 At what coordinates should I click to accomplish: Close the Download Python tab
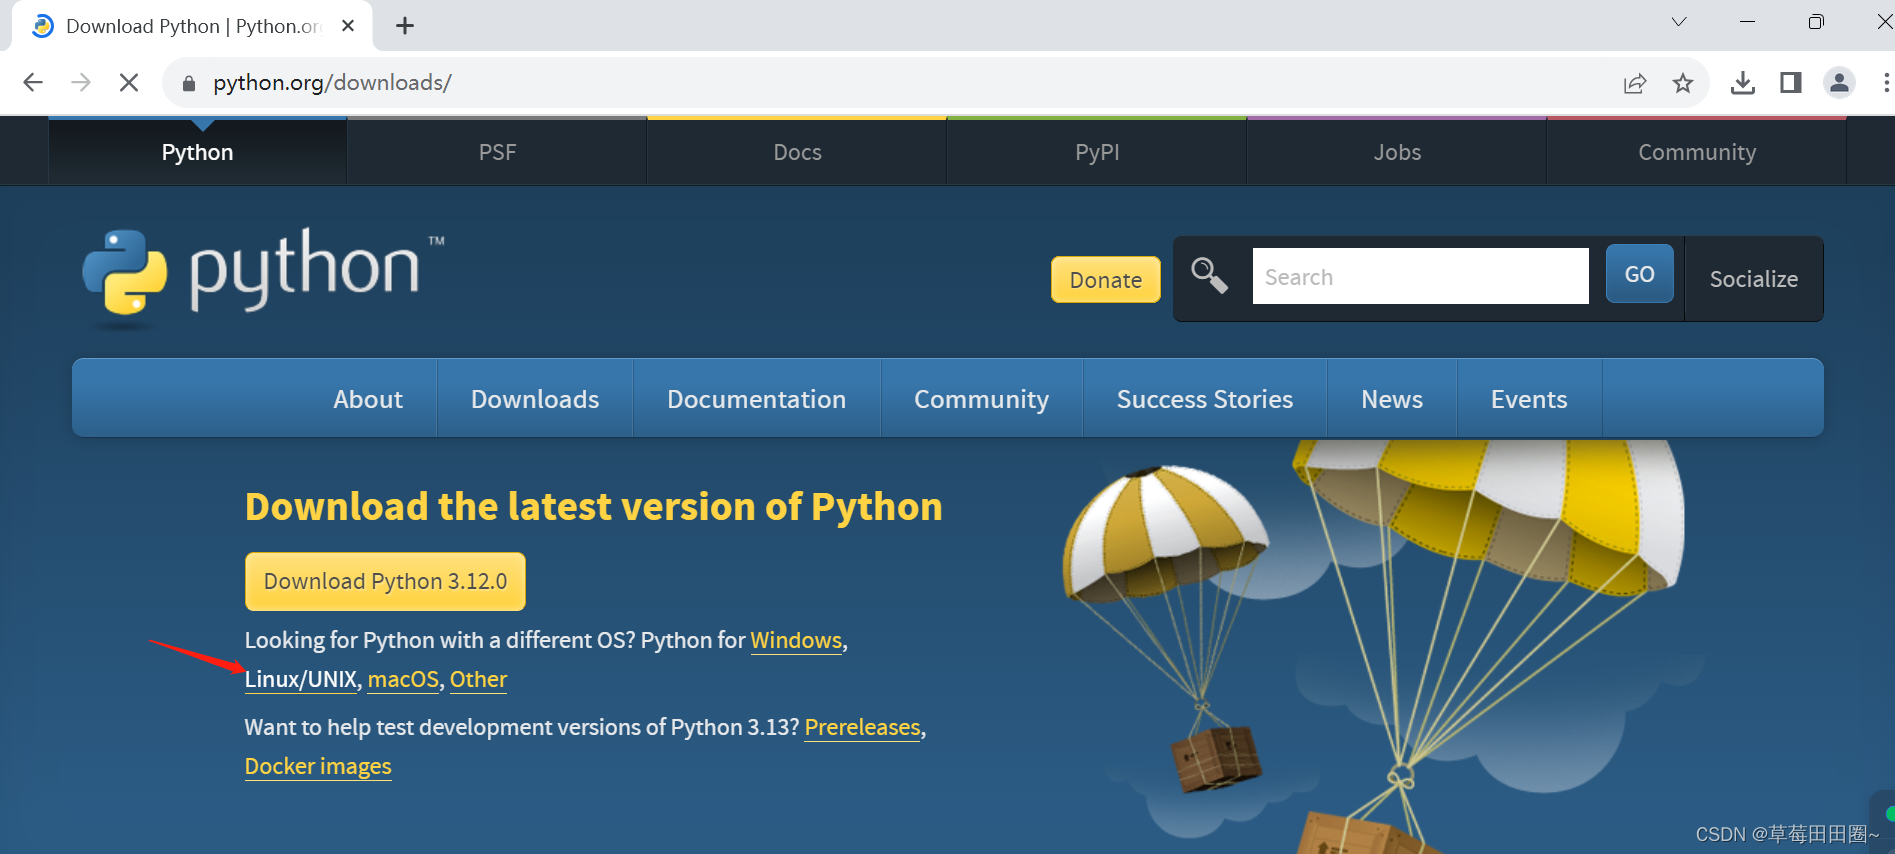point(348,26)
